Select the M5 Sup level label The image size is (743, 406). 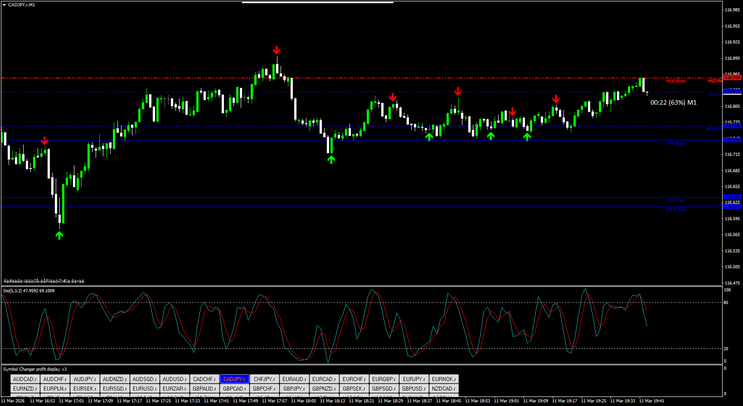(x=676, y=200)
